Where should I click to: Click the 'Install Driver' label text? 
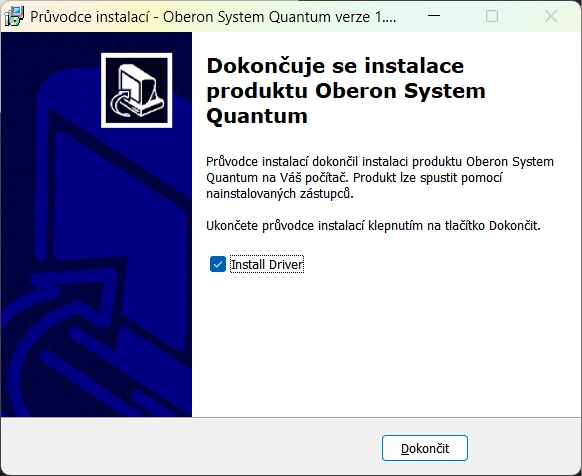(267, 264)
